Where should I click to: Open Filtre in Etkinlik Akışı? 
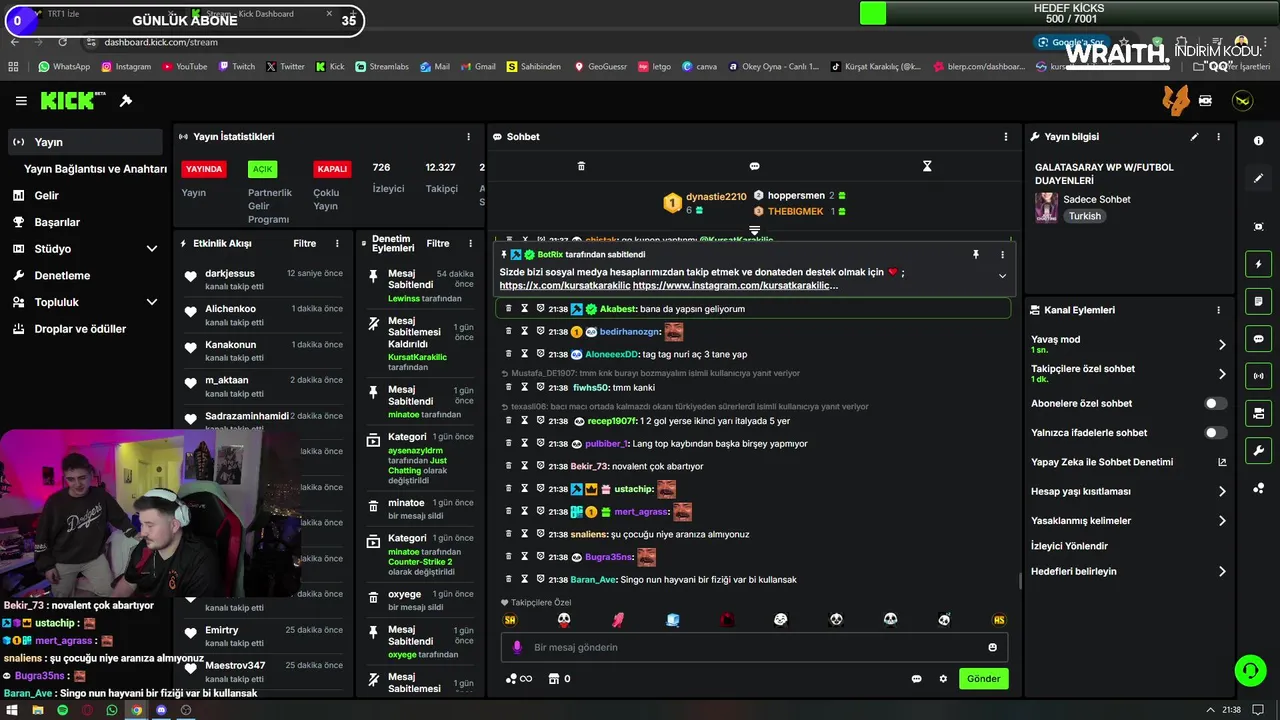(304, 243)
